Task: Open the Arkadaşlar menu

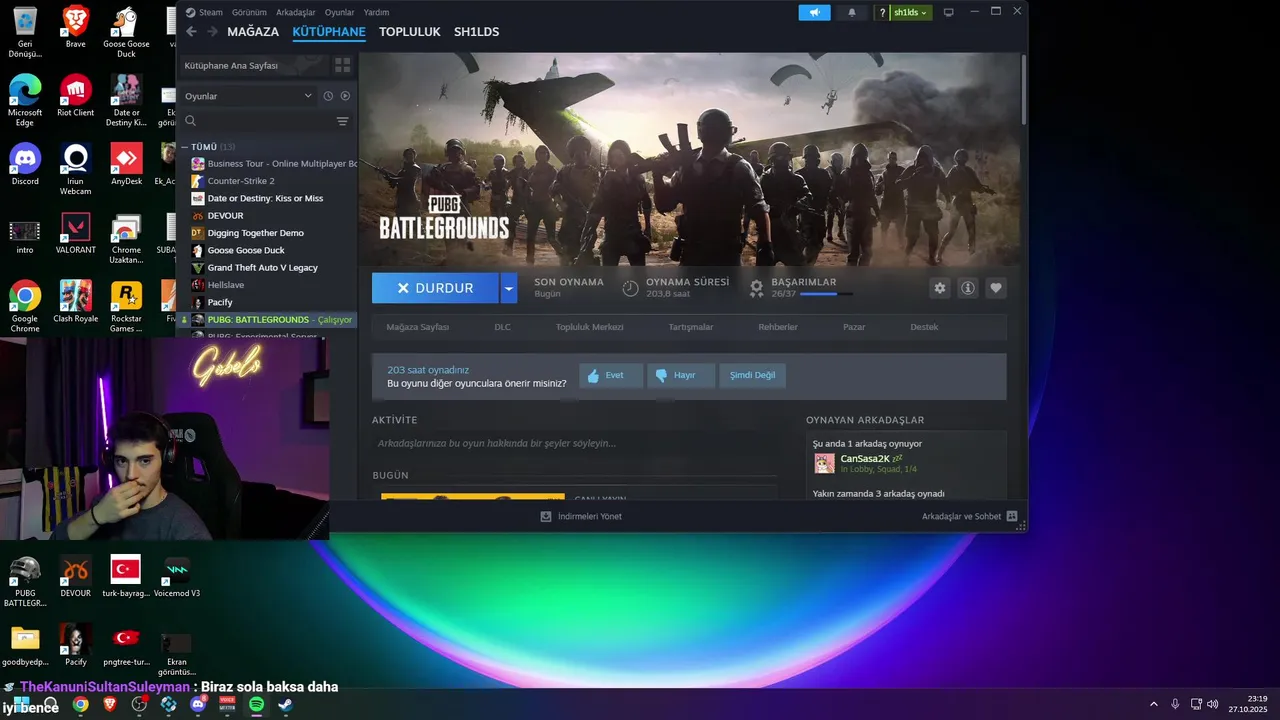Action: [x=295, y=12]
